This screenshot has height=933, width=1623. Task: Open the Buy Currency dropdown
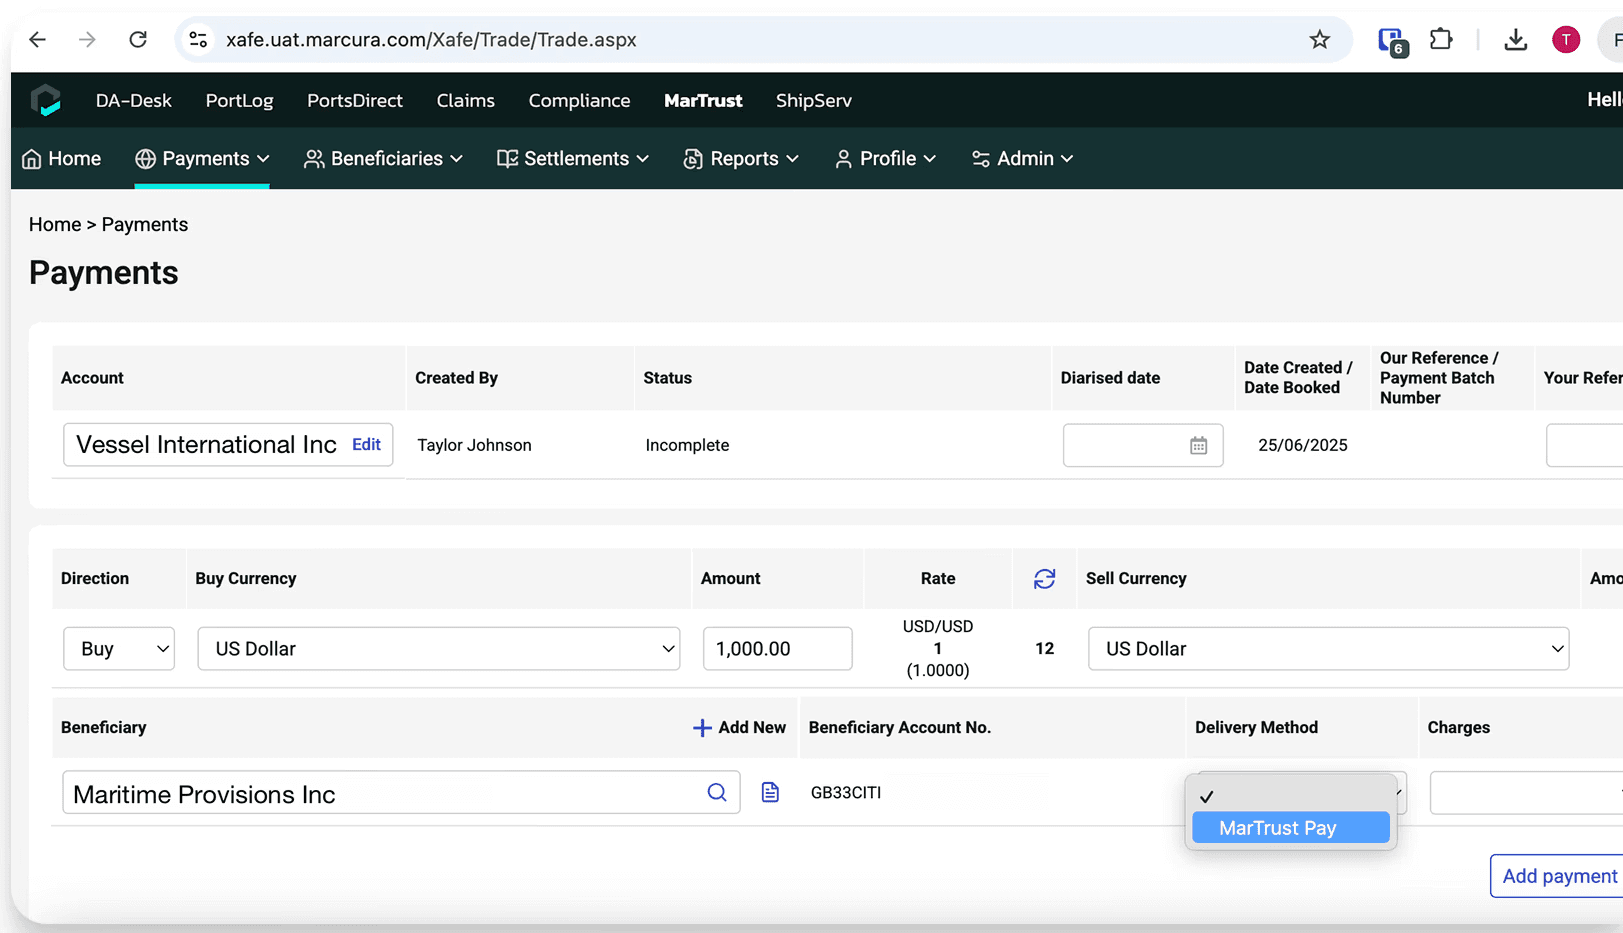[x=439, y=649]
